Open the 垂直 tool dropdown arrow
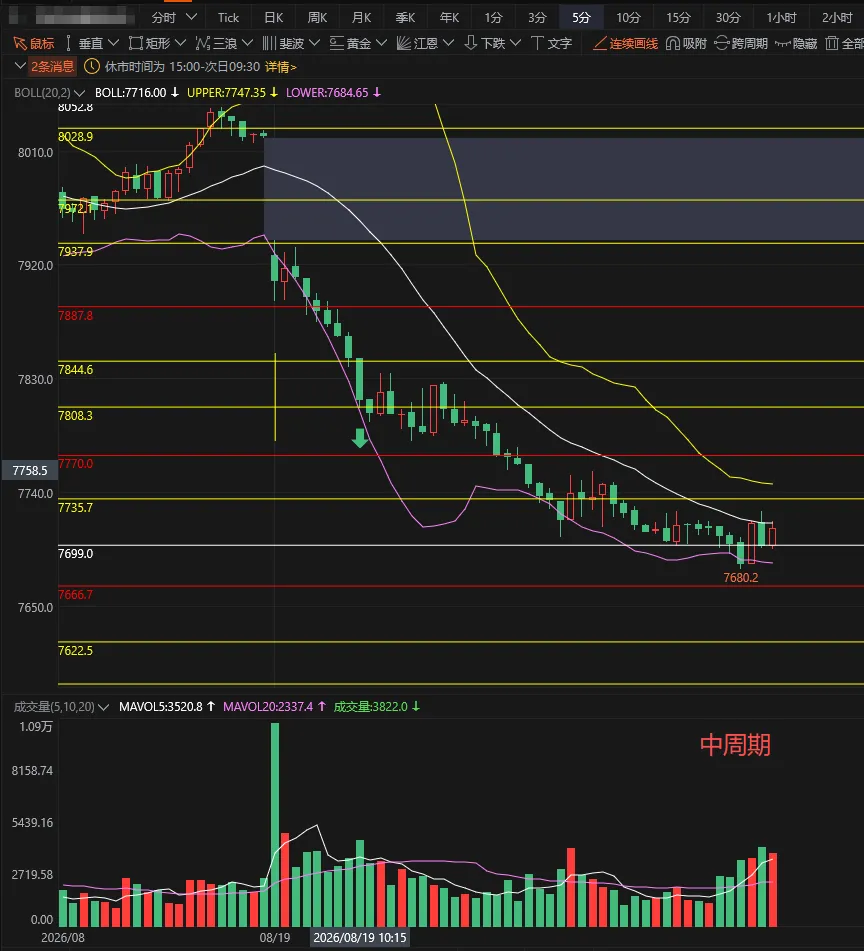This screenshot has height=951, width=864. 113,43
